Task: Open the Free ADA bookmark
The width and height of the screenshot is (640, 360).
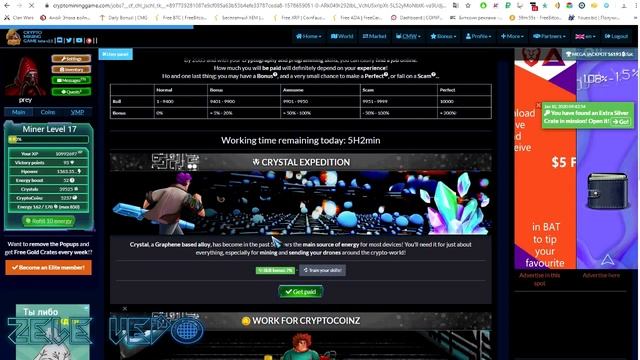Action: pos(357,18)
